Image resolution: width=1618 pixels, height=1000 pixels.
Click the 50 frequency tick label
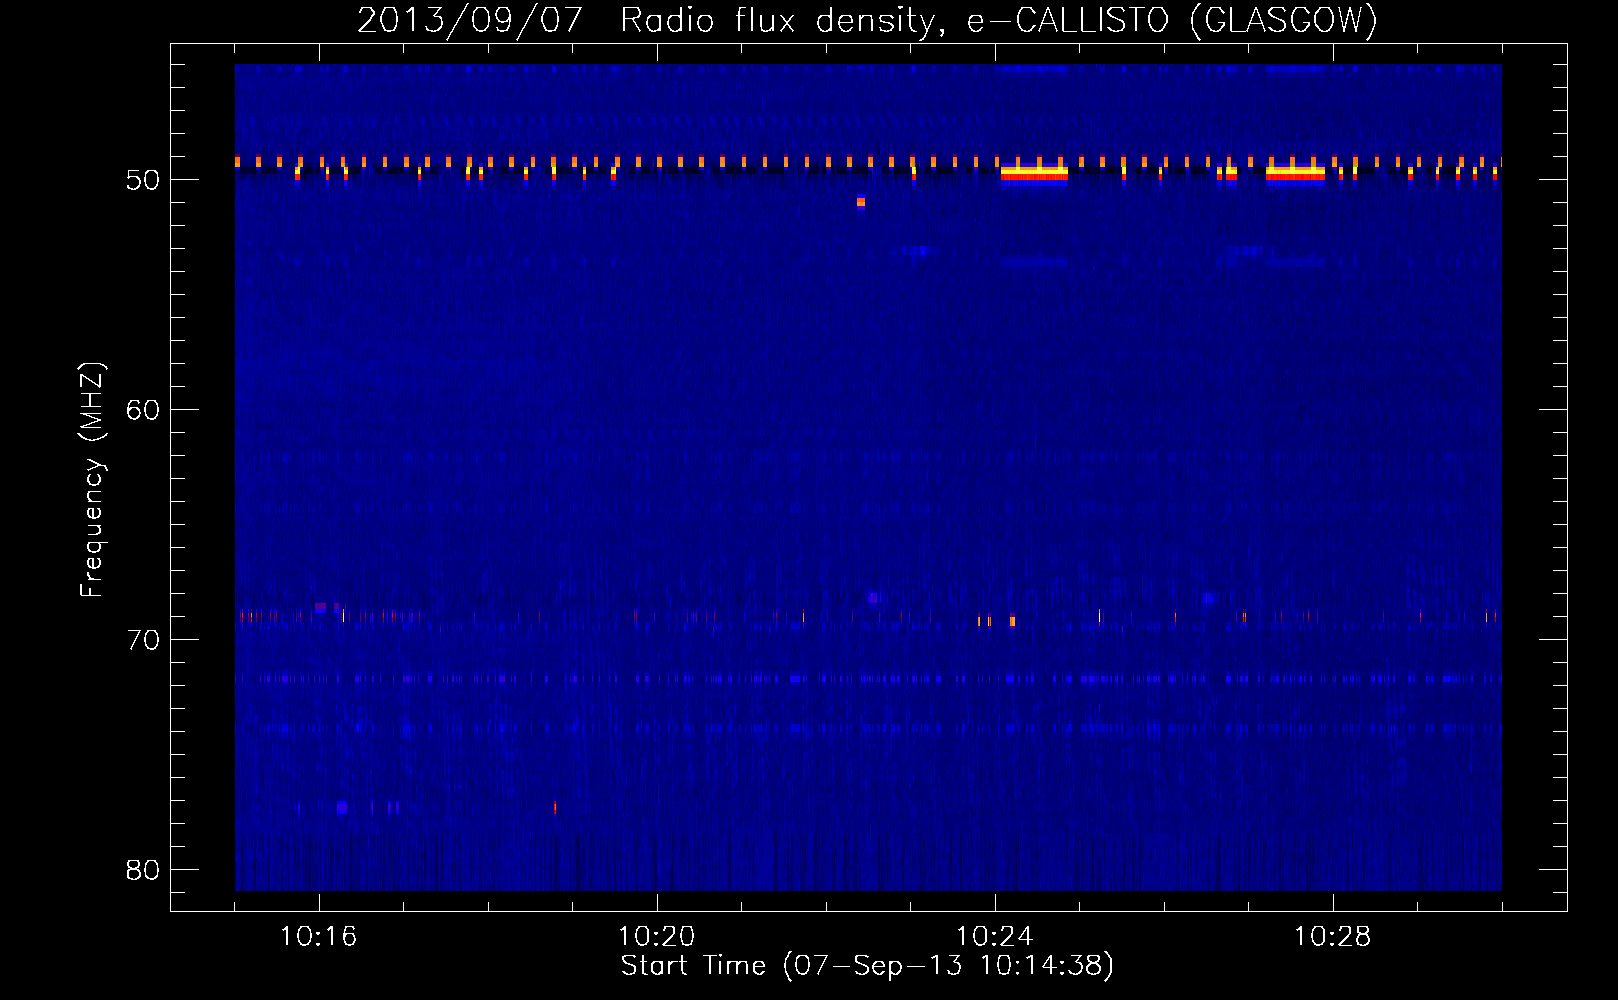click(144, 180)
